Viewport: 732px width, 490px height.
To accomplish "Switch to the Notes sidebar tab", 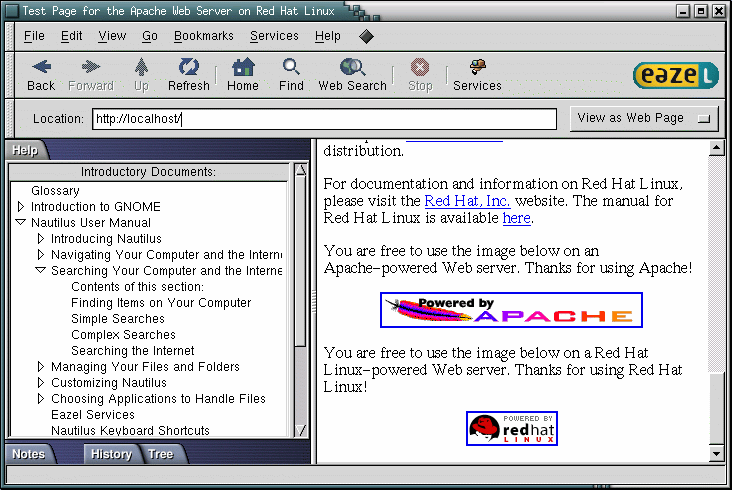I will tap(28, 454).
